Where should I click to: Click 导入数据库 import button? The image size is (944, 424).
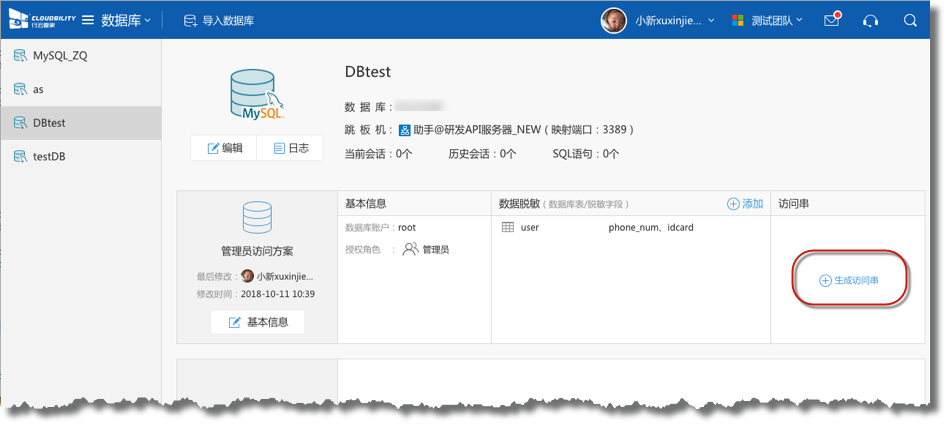[x=219, y=20]
